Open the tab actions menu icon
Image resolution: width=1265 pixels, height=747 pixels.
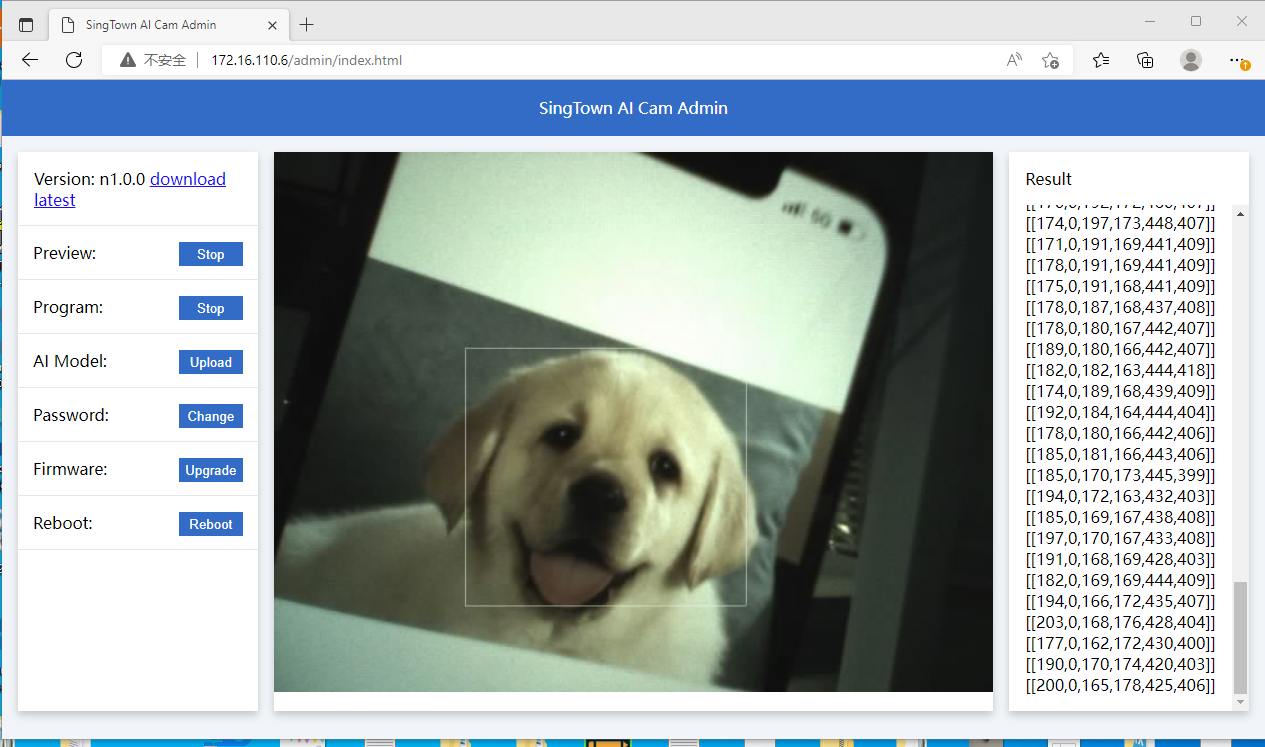[x=26, y=25]
